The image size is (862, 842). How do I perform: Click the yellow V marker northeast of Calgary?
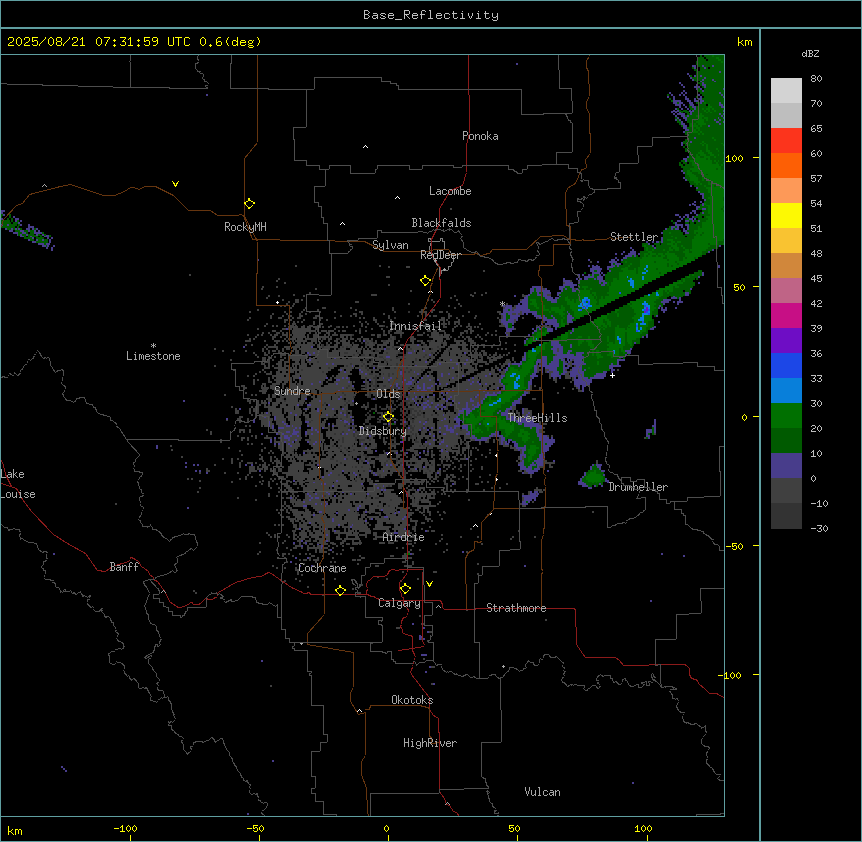[429, 584]
